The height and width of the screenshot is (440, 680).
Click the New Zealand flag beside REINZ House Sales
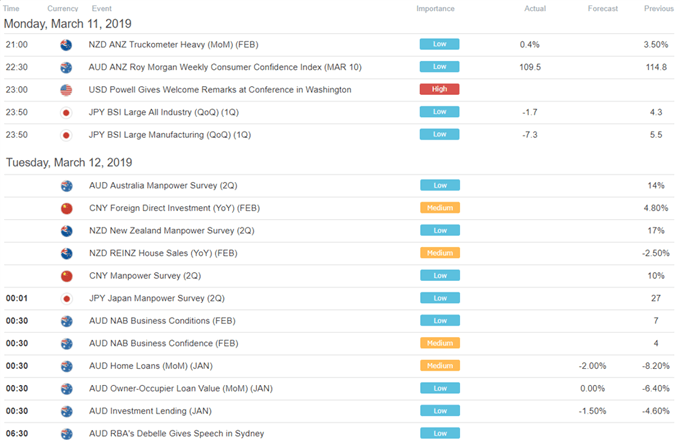point(66,253)
